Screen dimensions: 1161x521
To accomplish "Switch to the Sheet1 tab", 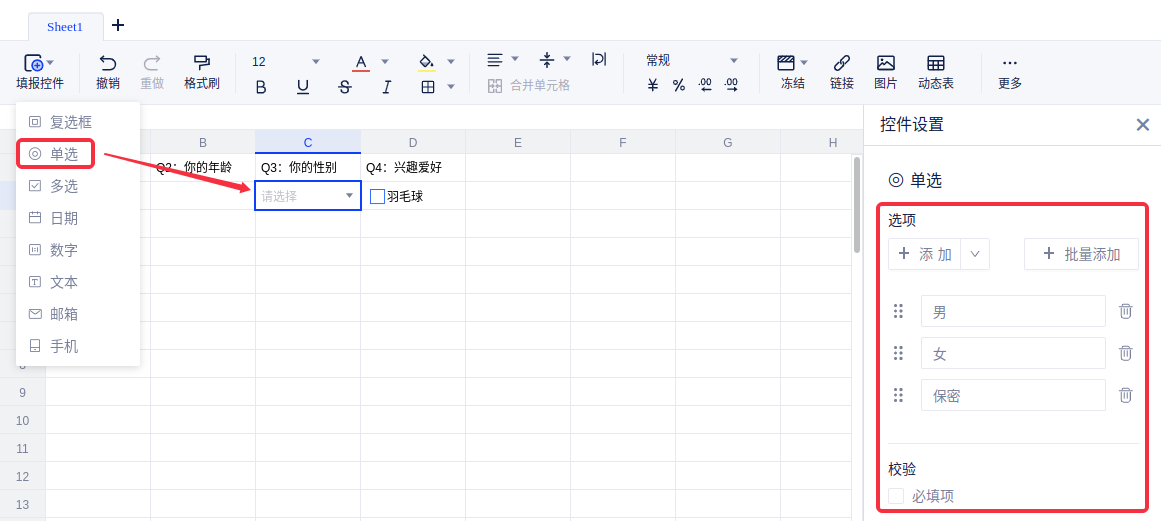I will click(x=65, y=26).
